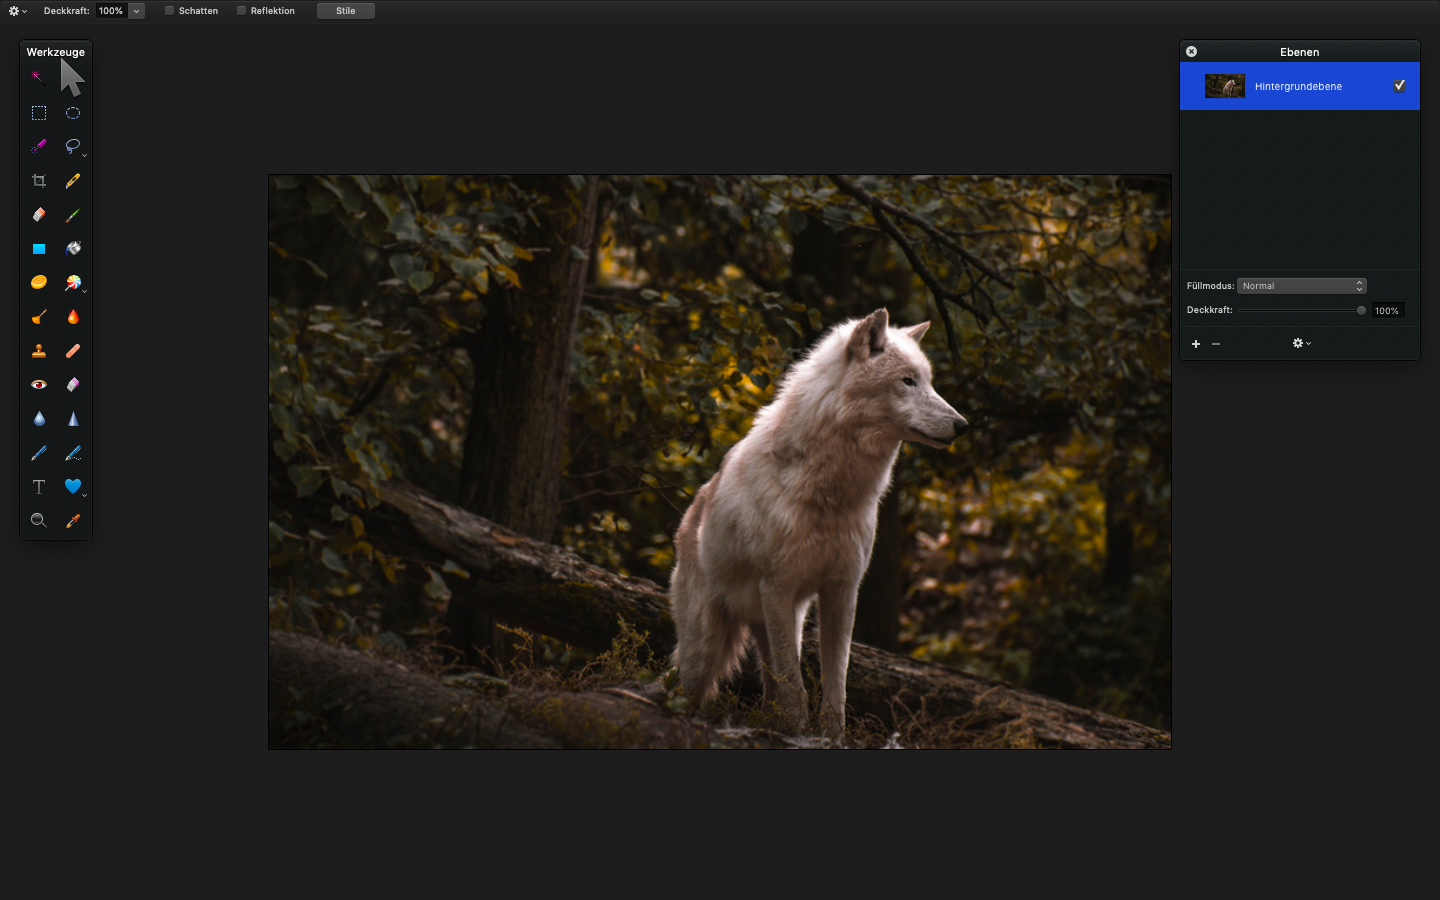The width and height of the screenshot is (1440, 900).
Task: Select the green Brush tool
Action: [x=73, y=215]
